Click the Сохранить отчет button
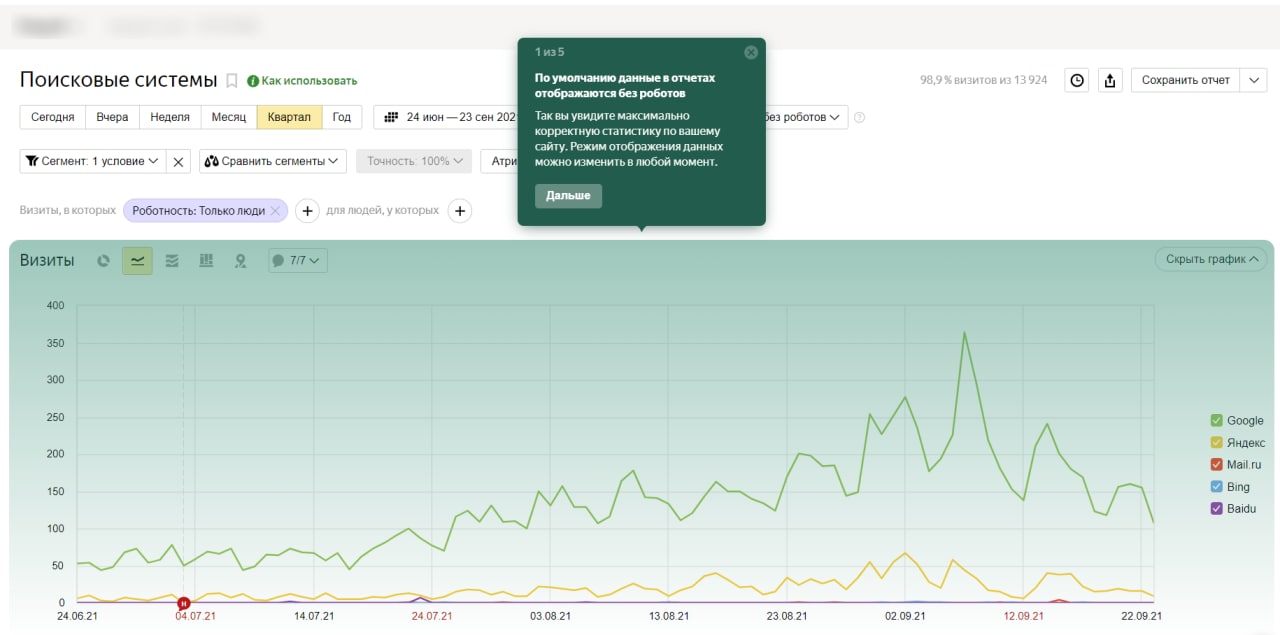The width and height of the screenshot is (1280, 635). [x=1185, y=81]
